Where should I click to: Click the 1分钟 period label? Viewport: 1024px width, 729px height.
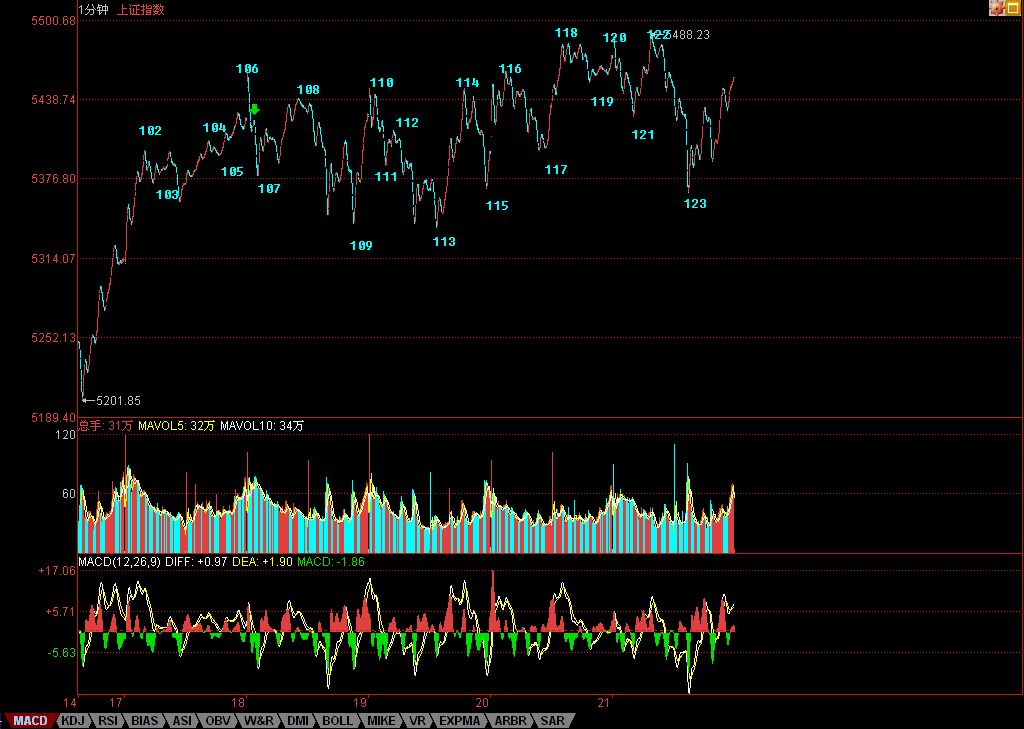coord(95,9)
